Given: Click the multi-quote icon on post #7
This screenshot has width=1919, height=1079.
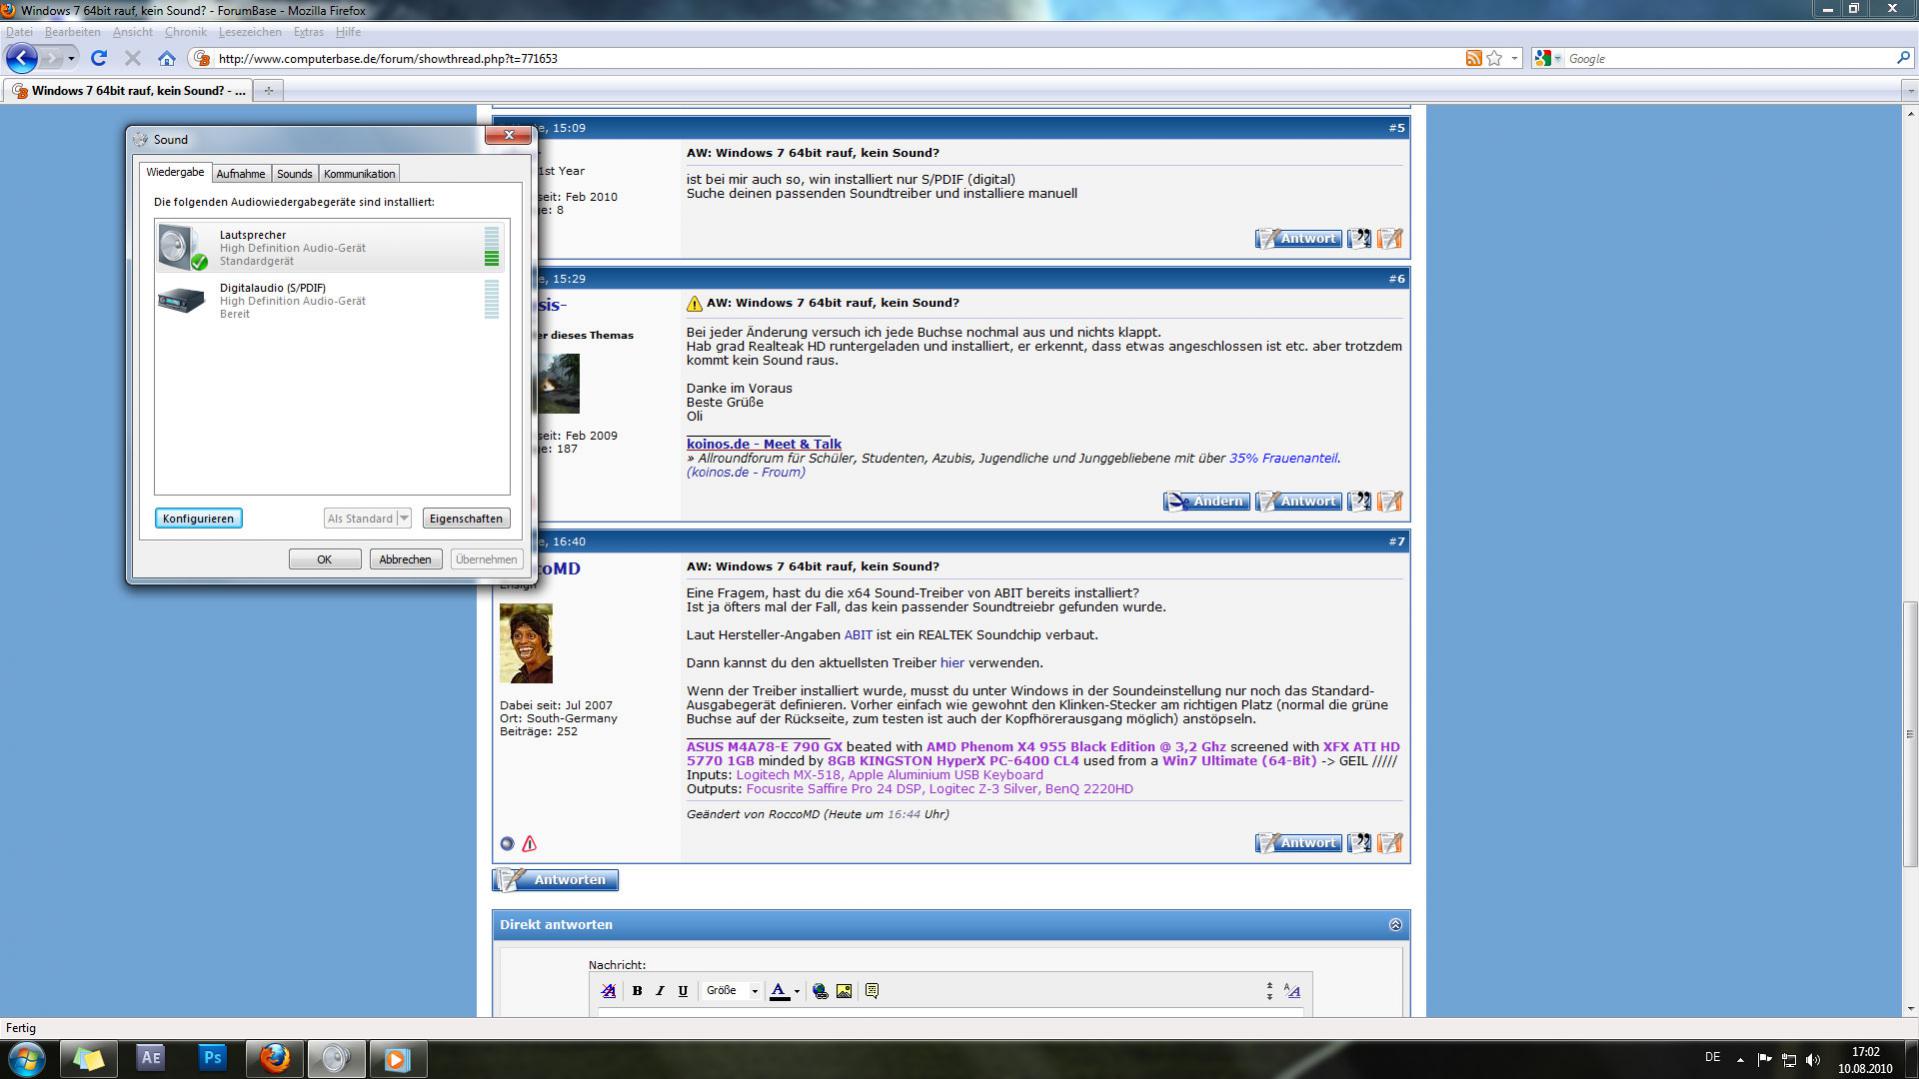Looking at the screenshot, I should click(1359, 843).
